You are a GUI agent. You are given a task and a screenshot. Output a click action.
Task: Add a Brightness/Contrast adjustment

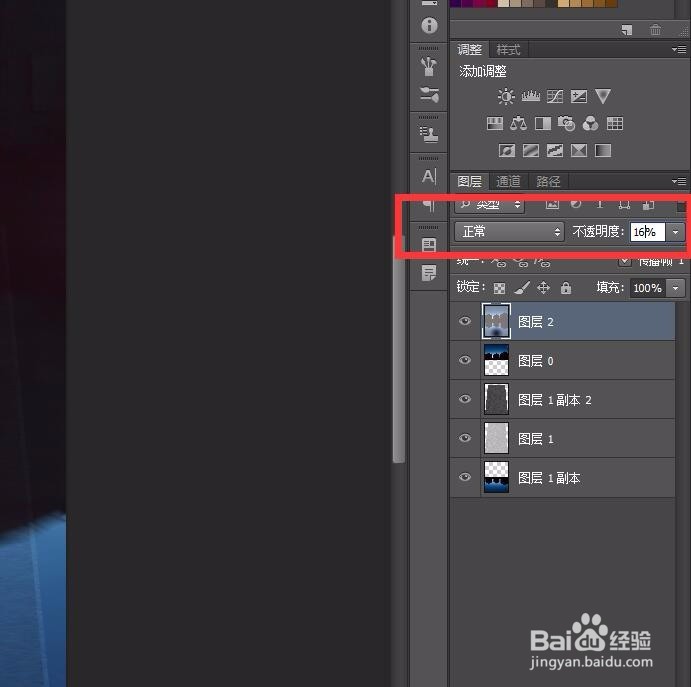[x=506, y=96]
